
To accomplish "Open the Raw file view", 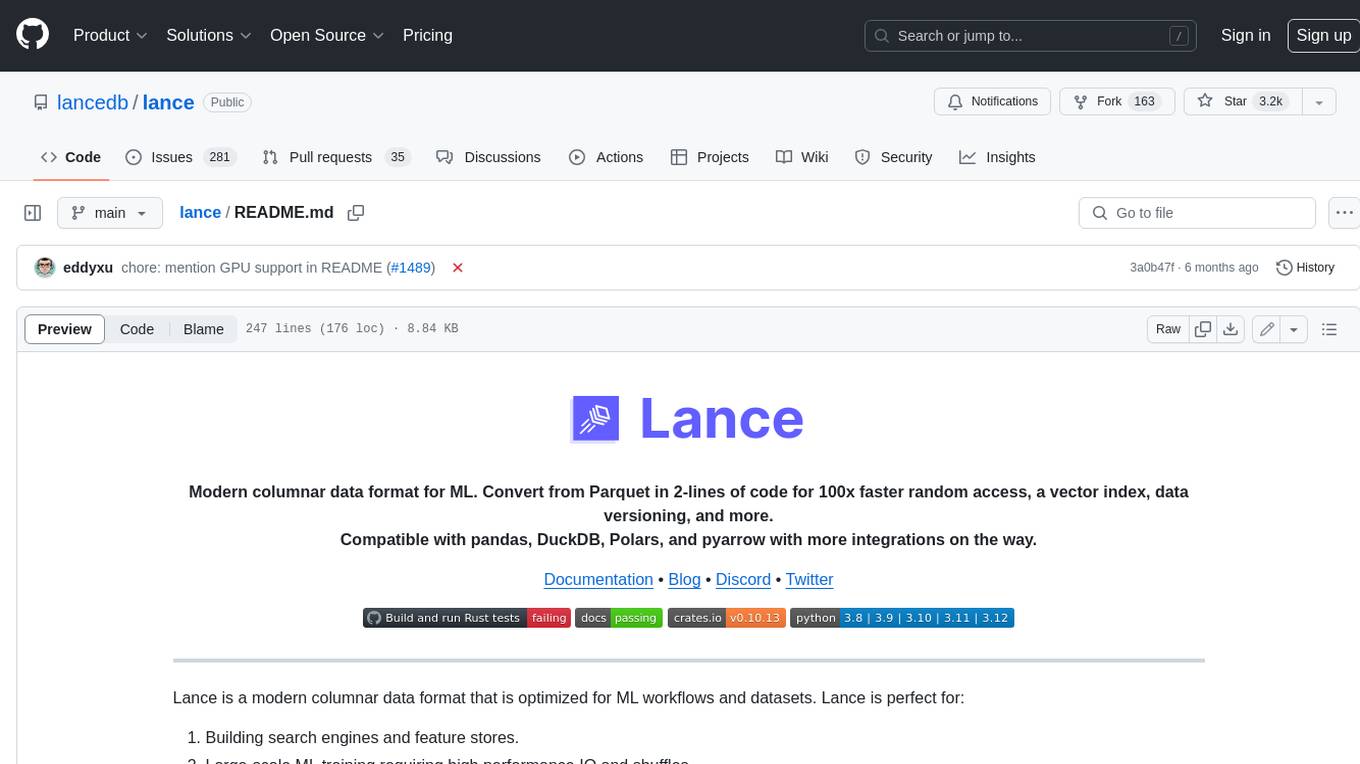I will 1168,329.
